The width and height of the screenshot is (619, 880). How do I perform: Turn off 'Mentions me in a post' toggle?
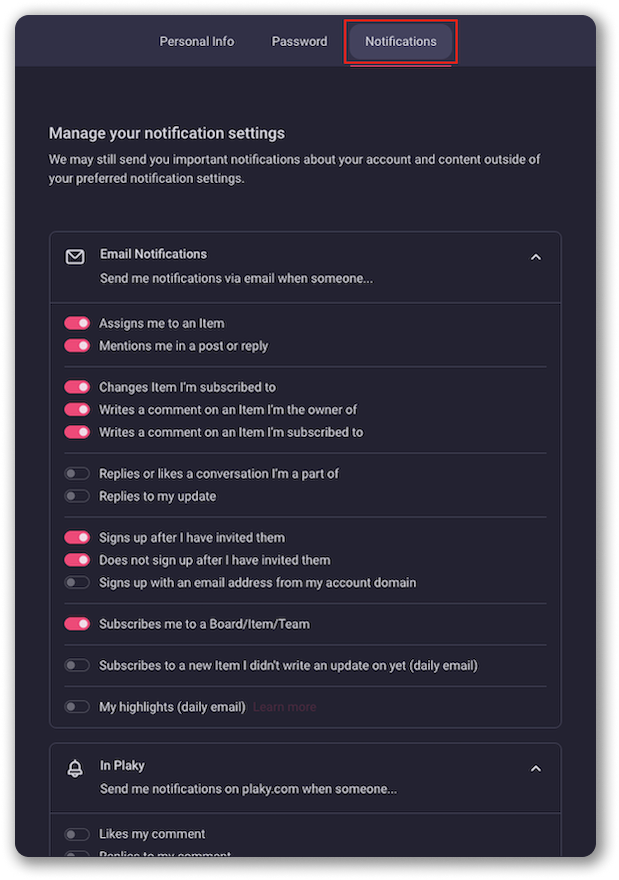77,346
